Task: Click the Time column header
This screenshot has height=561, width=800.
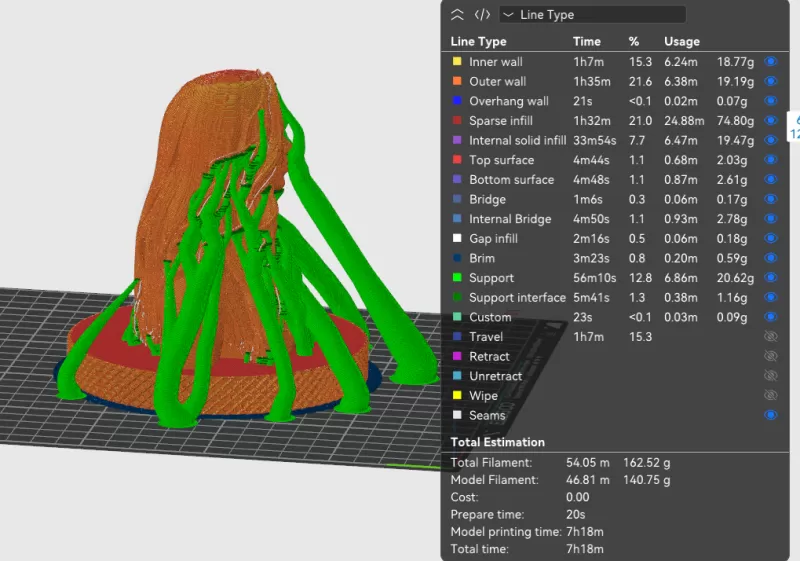Action: [587, 42]
